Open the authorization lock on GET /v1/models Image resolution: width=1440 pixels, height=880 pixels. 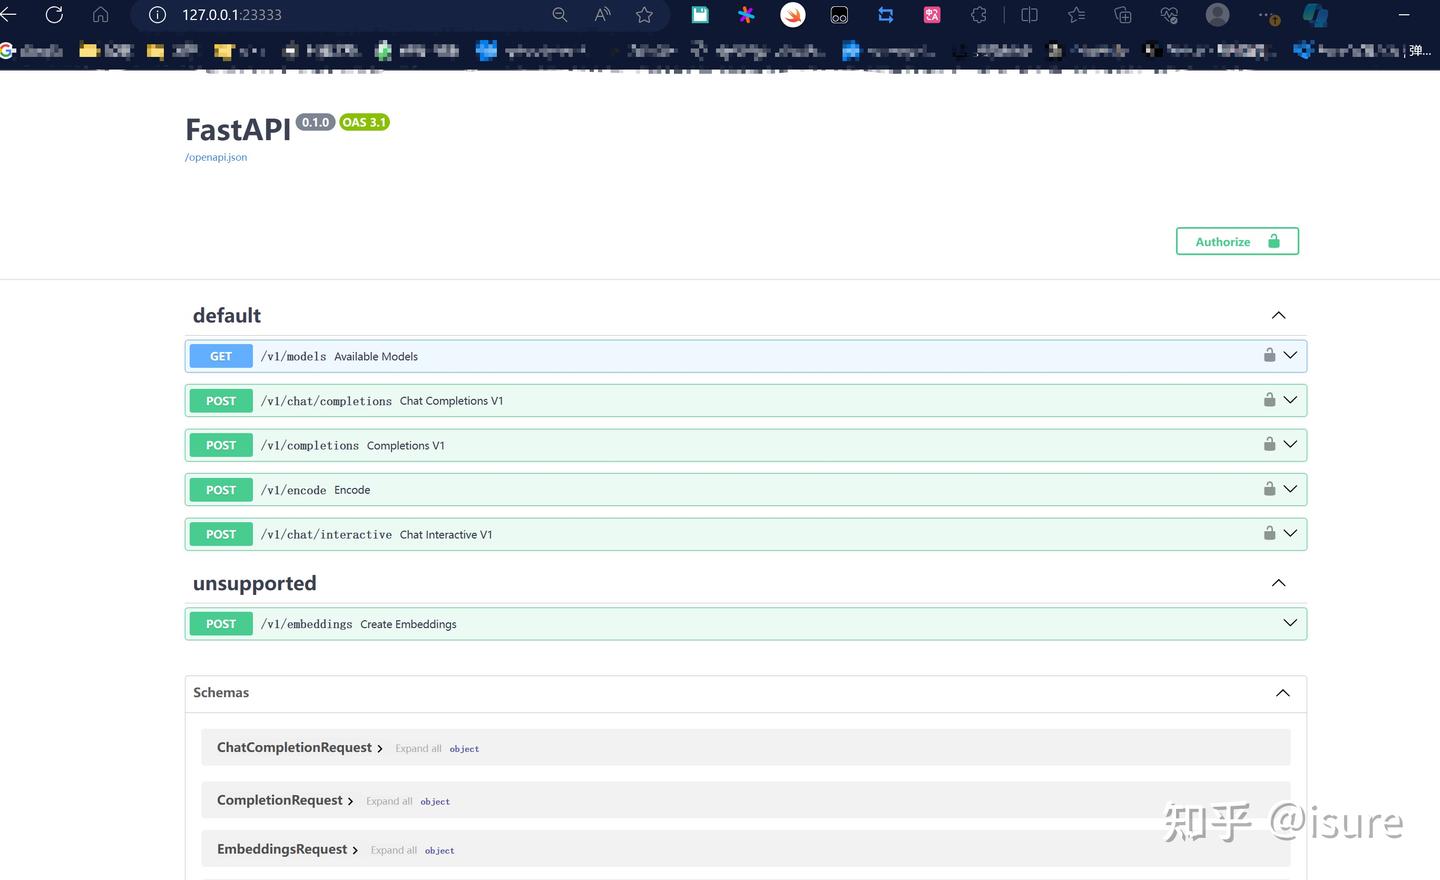(1268, 354)
